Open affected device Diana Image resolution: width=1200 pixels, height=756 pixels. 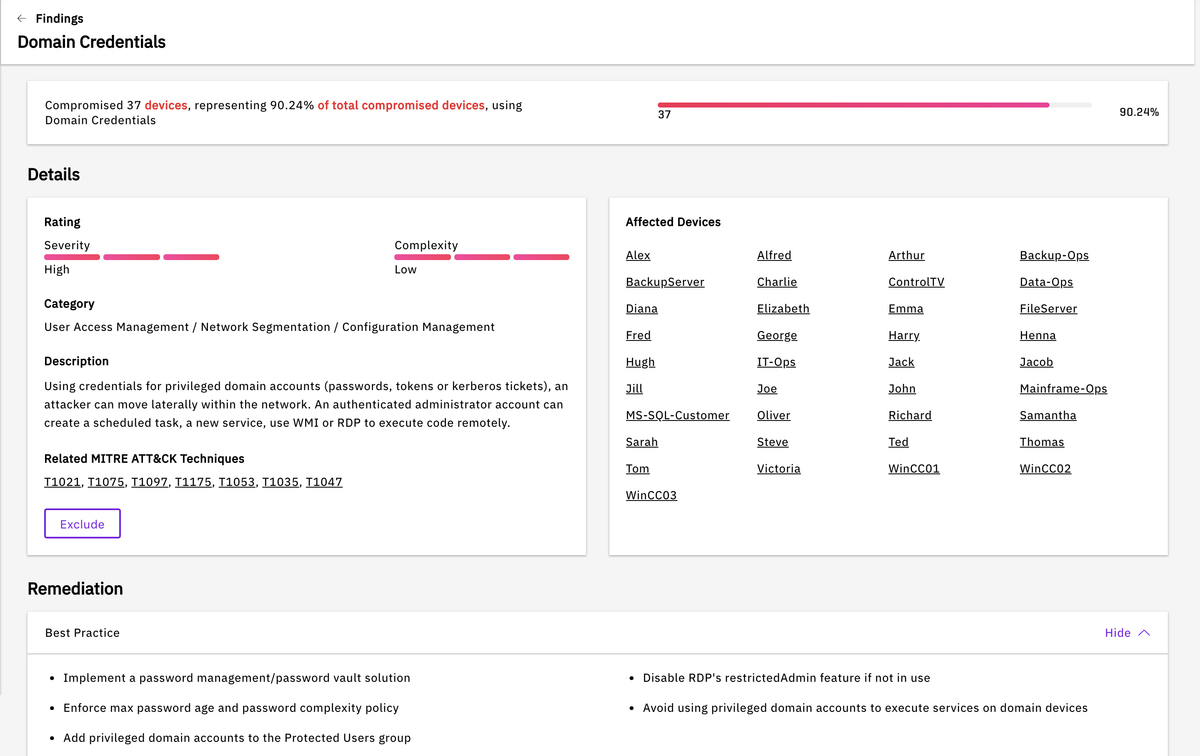coord(641,309)
